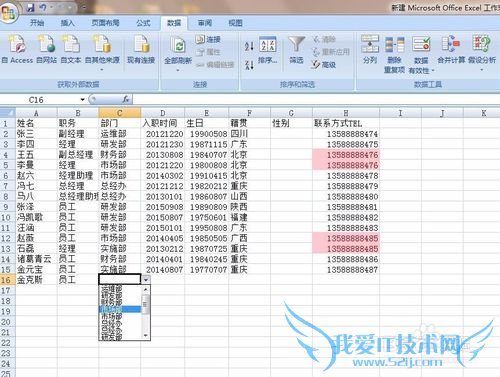Toggle the 筛选 filter funnel

[296, 50]
